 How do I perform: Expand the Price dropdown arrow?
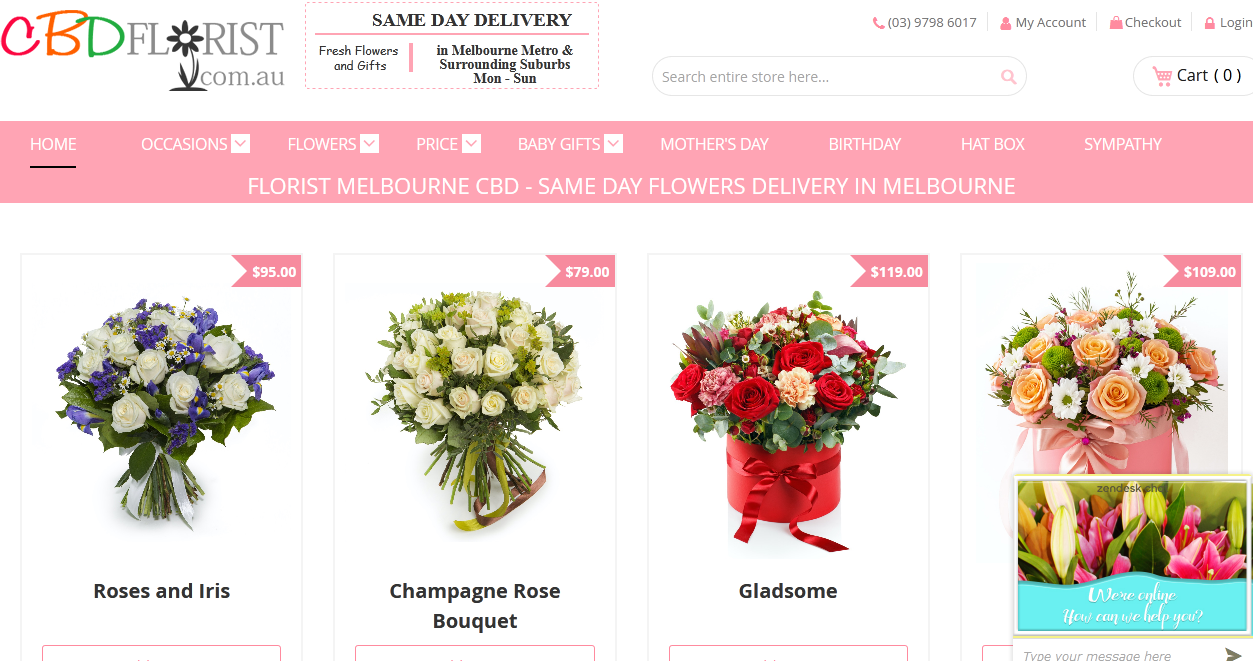click(471, 144)
